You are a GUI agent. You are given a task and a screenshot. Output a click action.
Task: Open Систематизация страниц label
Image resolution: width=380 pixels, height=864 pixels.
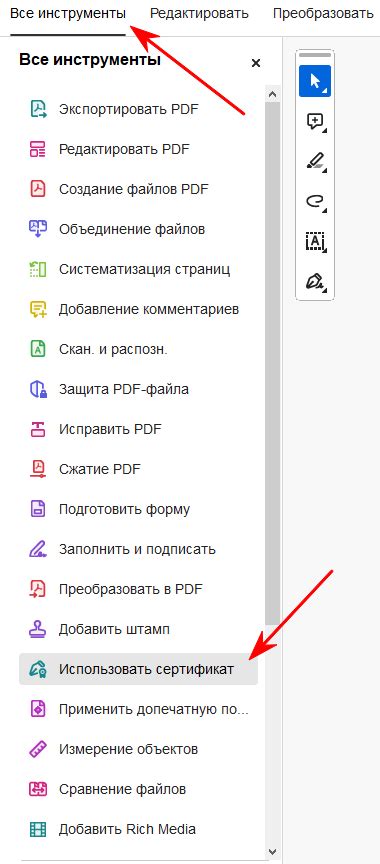coord(145,269)
